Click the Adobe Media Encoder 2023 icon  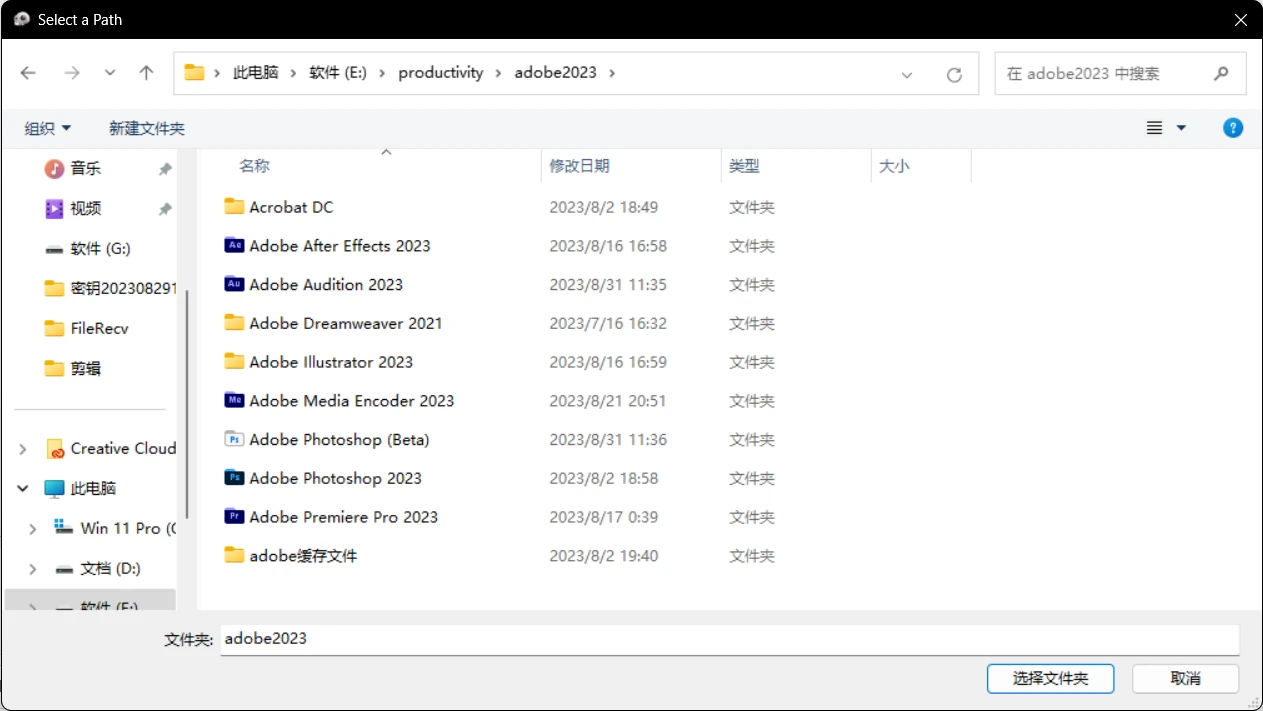pos(234,400)
